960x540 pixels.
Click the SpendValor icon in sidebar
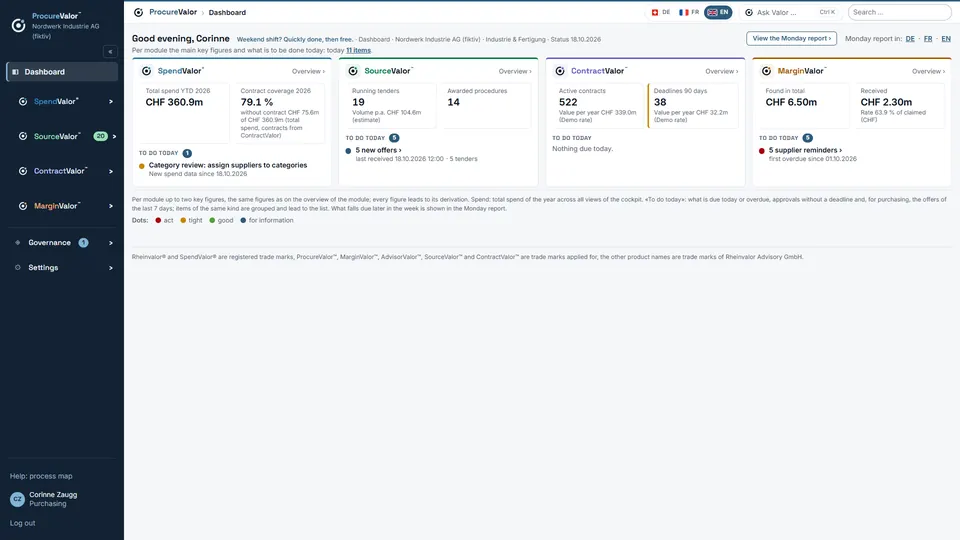(x=23, y=102)
